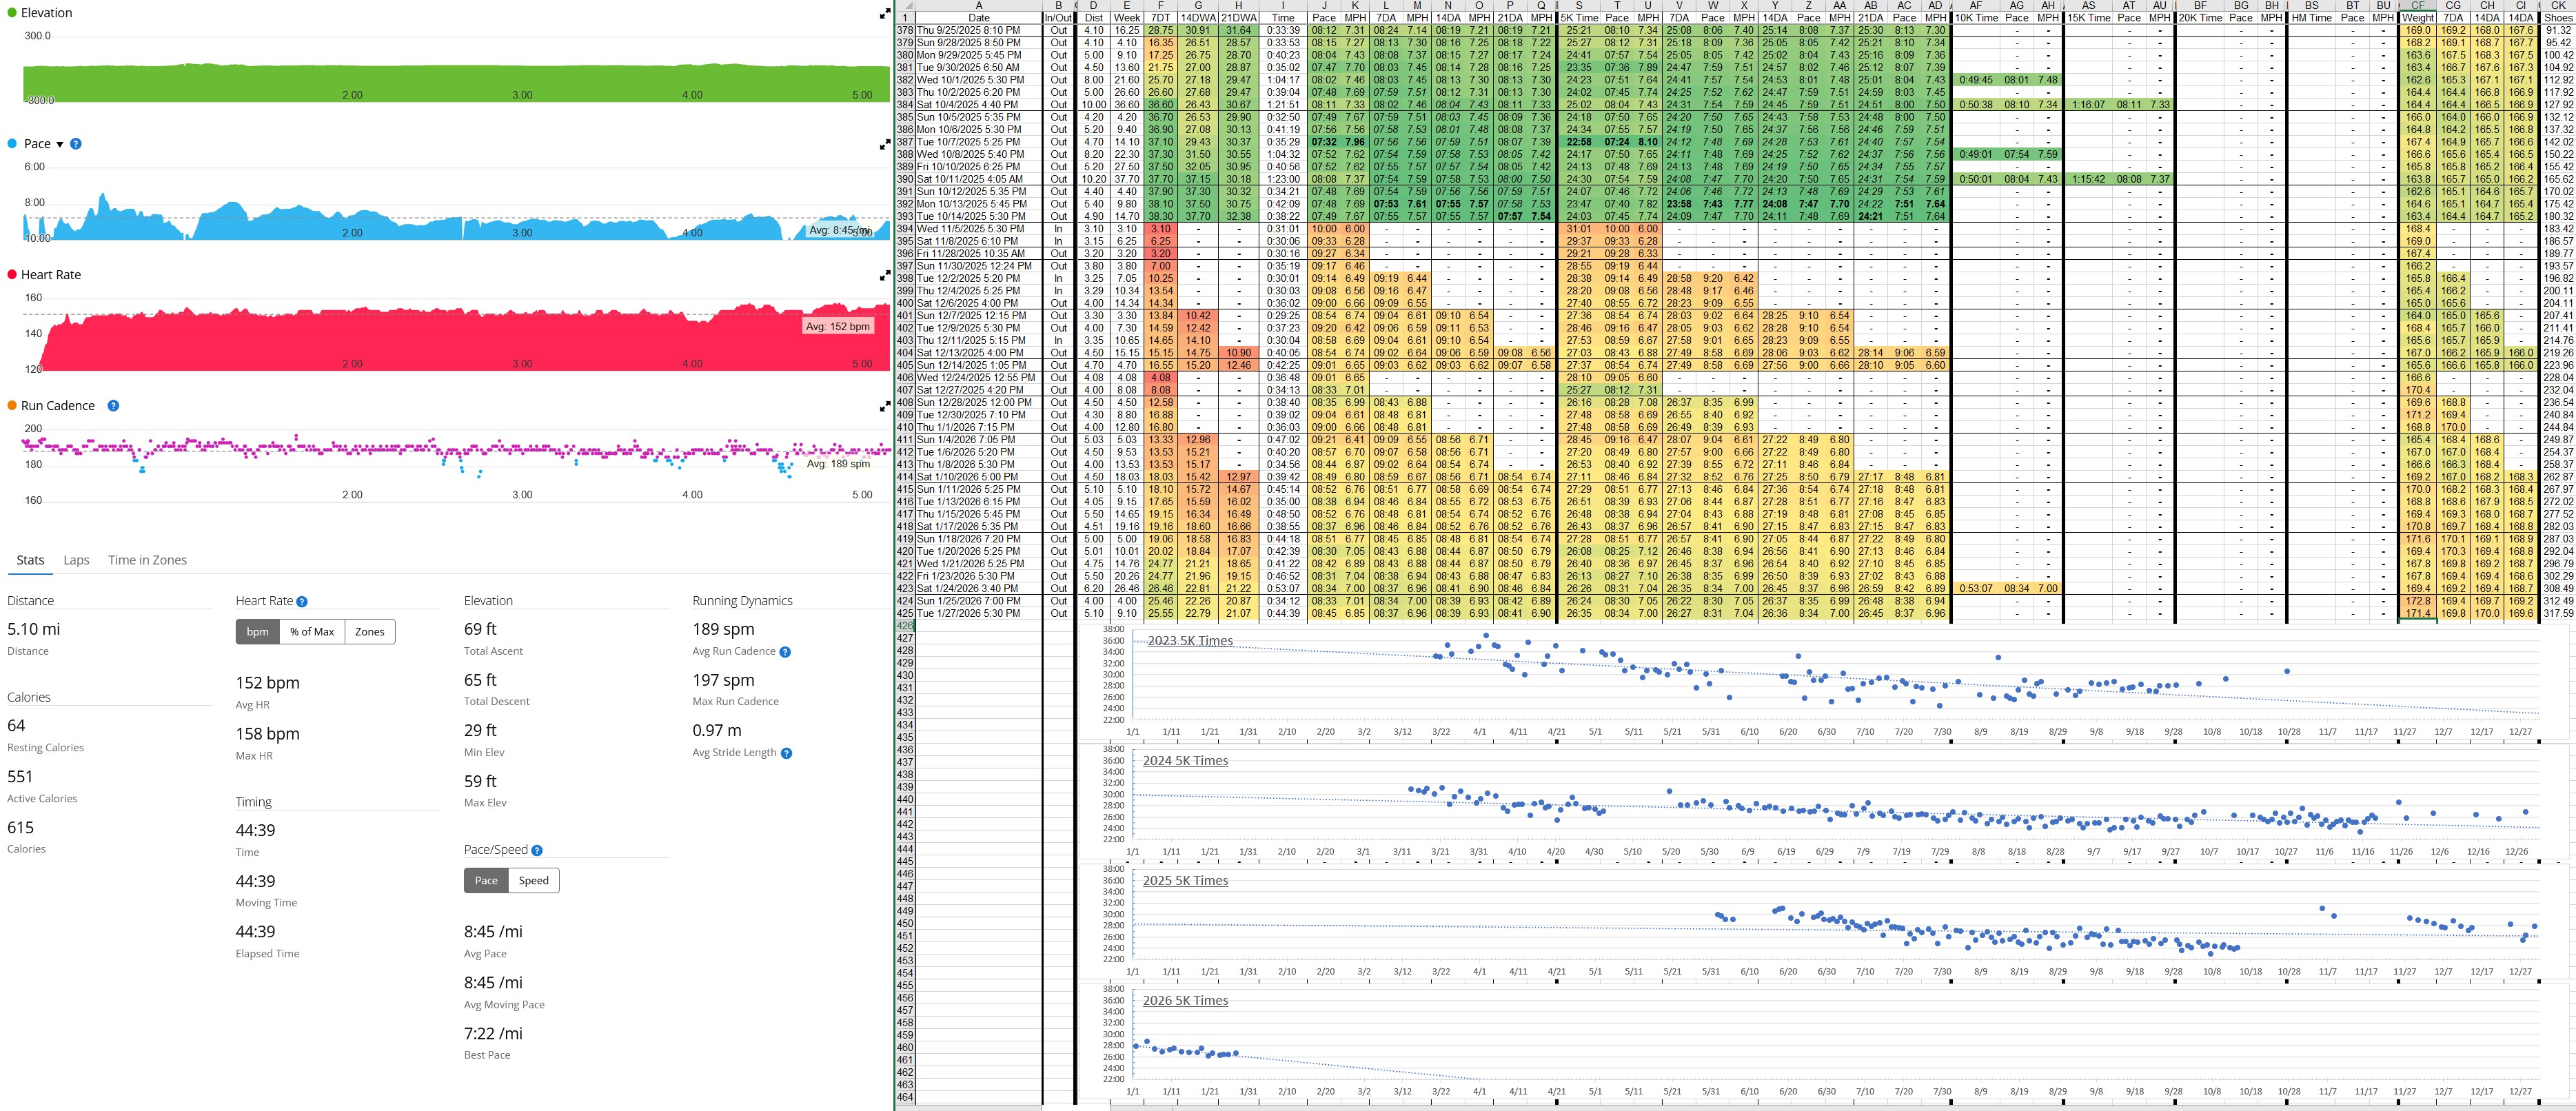Image resolution: width=2576 pixels, height=1111 pixels.
Task: Open the Pace chart metric dropdown
Action: (x=59, y=145)
